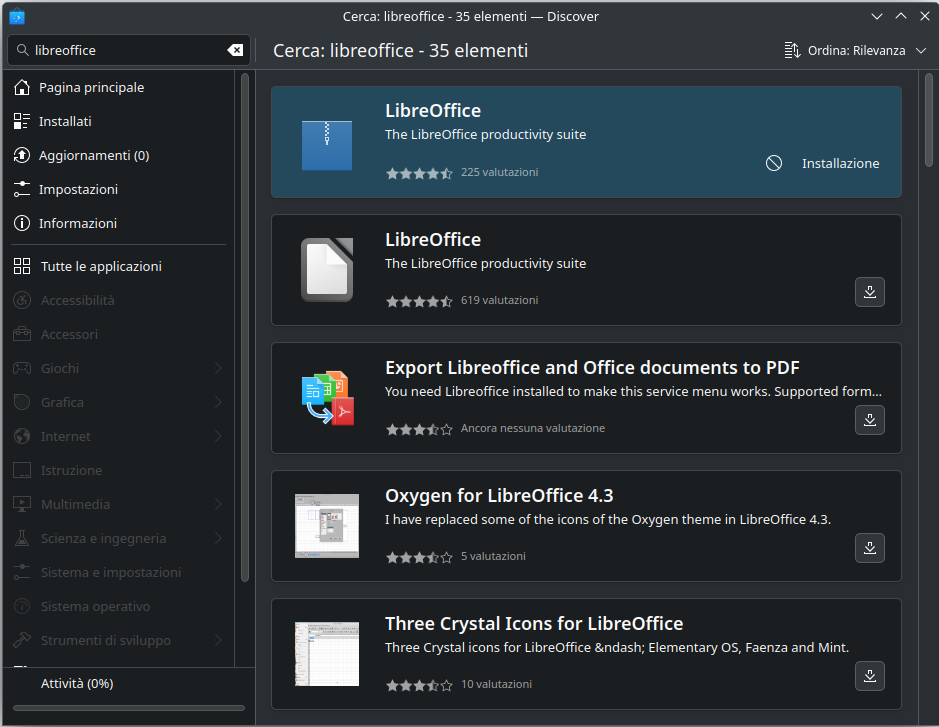Open Aggiornamenti (0) page
The height and width of the screenshot is (727, 939).
coord(93,155)
